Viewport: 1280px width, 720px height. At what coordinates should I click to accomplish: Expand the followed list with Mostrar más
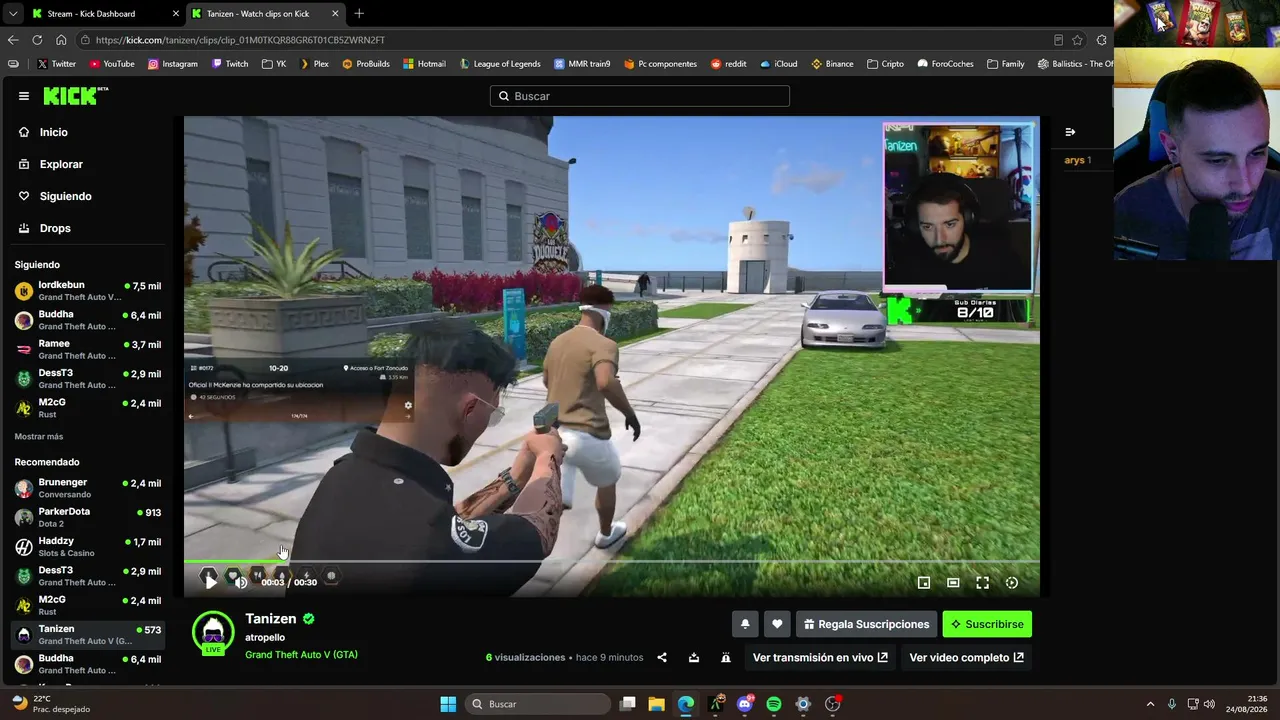coord(39,437)
